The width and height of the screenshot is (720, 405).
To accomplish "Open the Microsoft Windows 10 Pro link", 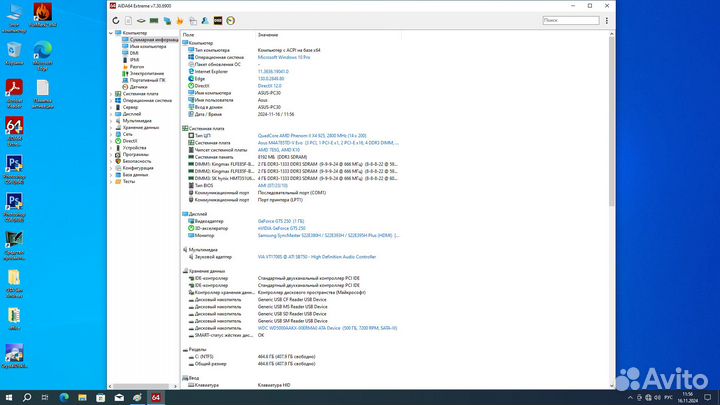I will 284,57.
